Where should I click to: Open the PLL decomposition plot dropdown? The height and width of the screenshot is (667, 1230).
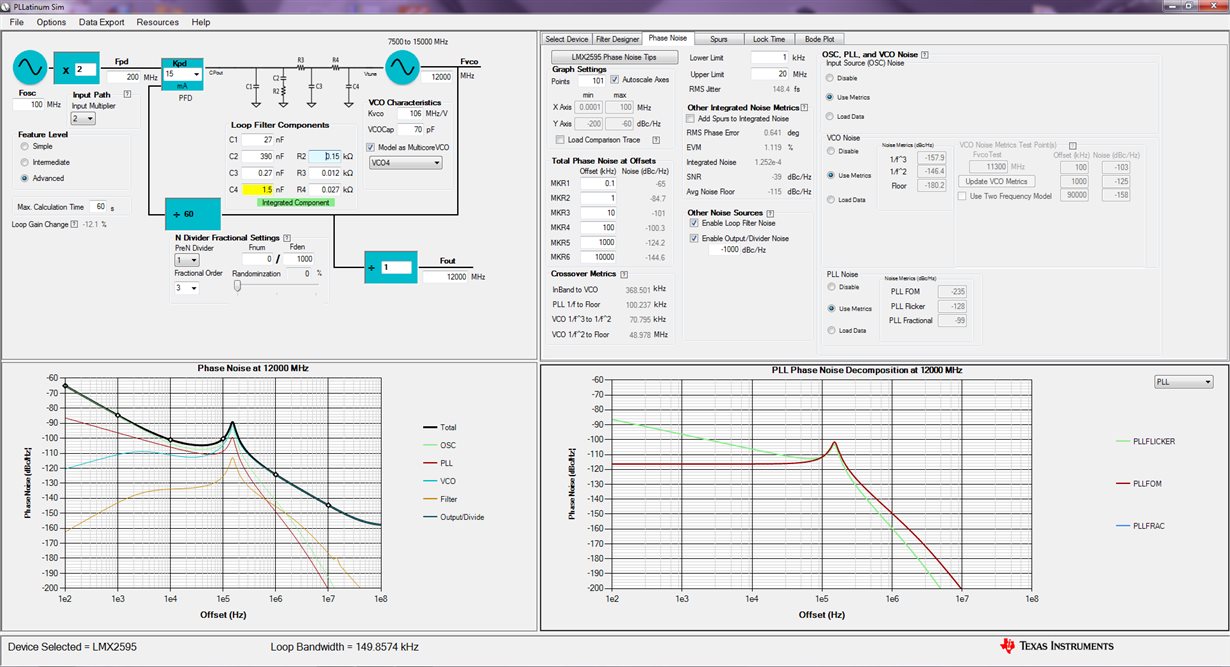pyautogui.click(x=1182, y=382)
